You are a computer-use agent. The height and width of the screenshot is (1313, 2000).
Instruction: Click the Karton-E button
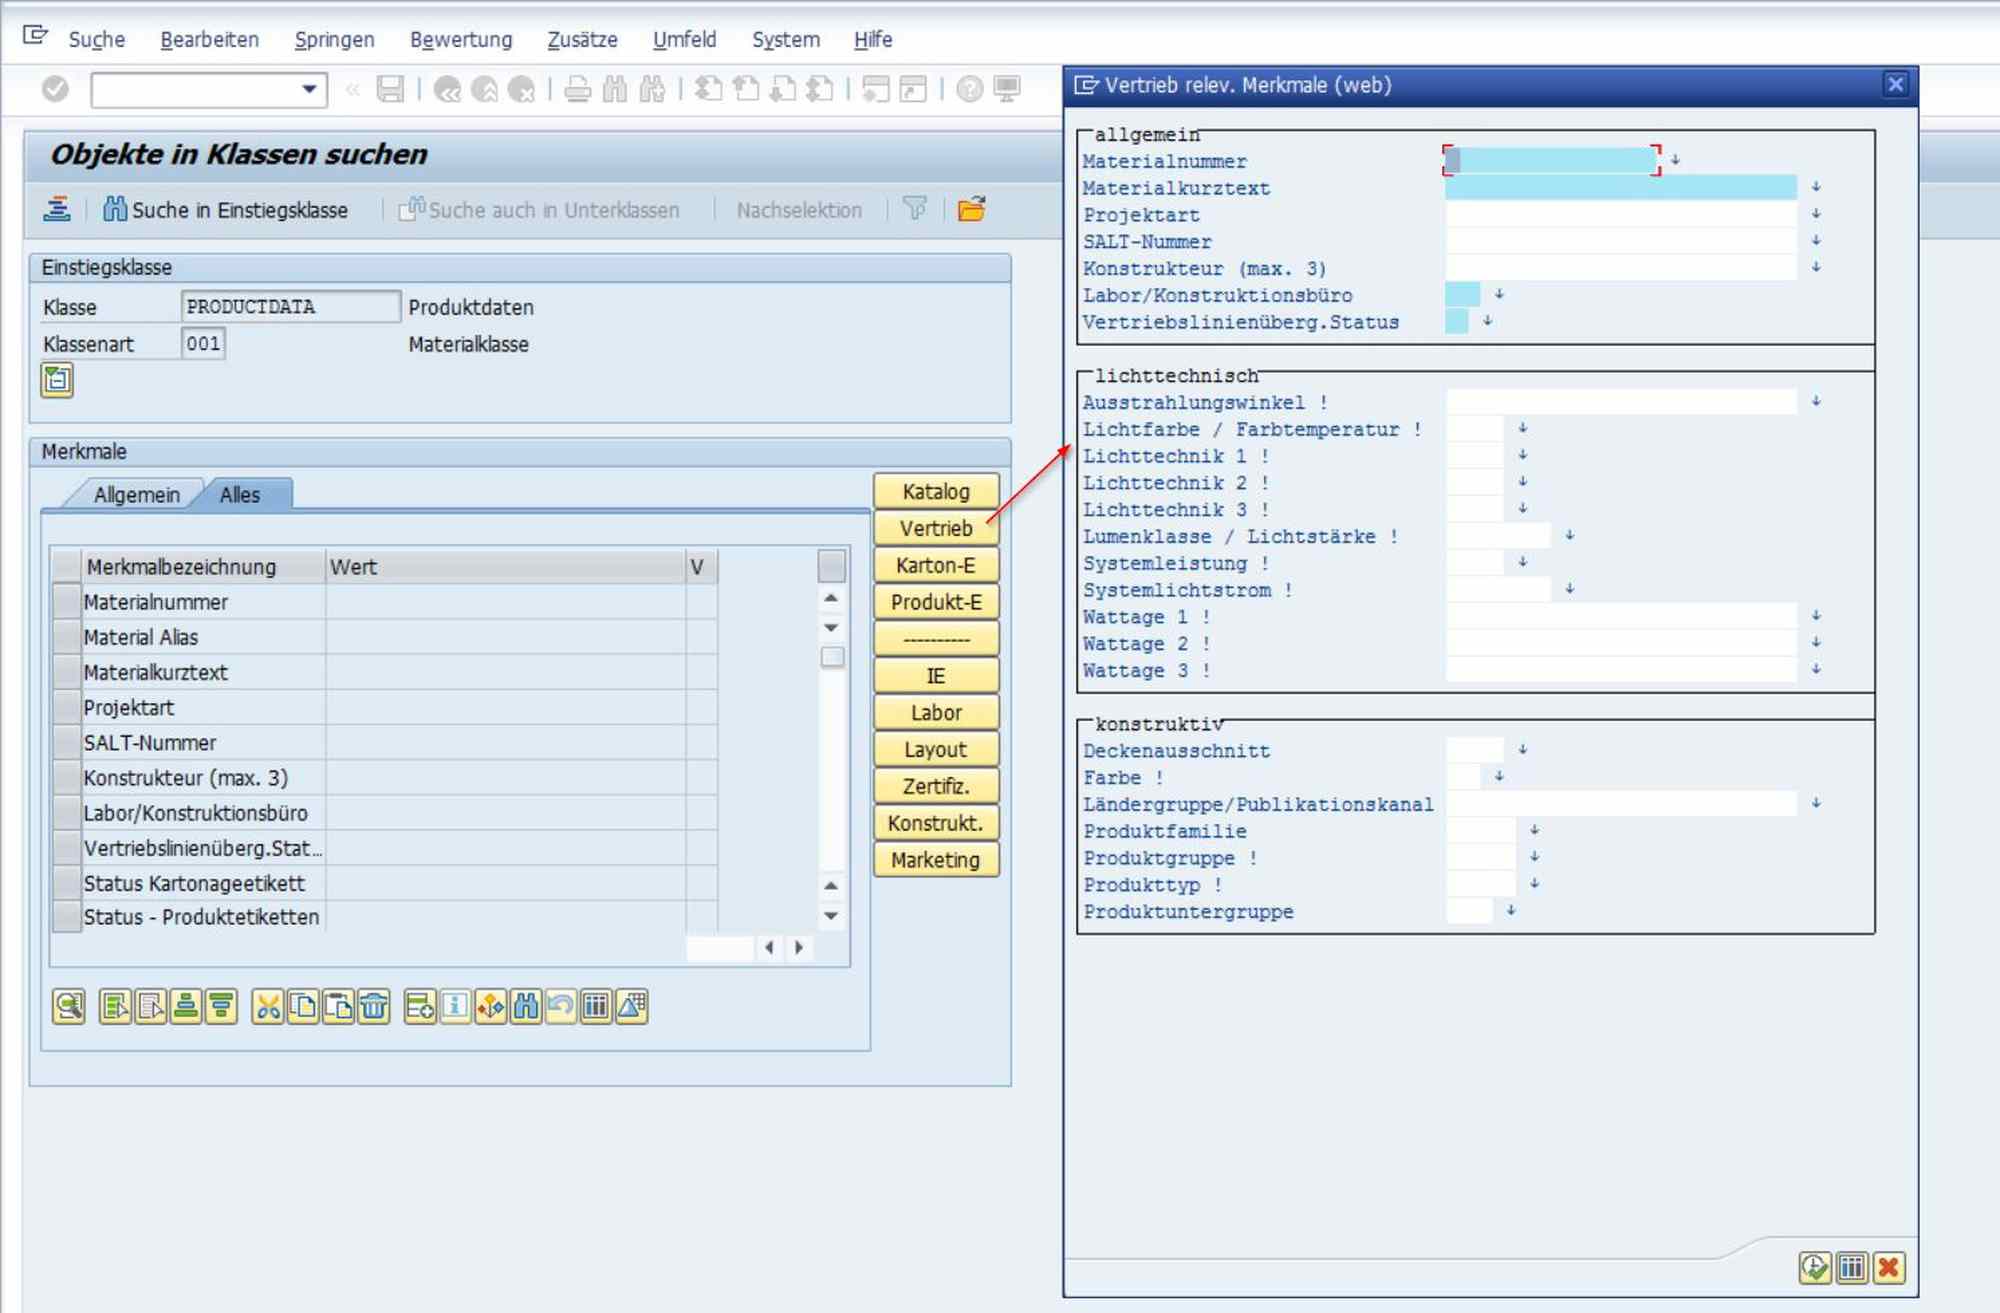click(936, 565)
